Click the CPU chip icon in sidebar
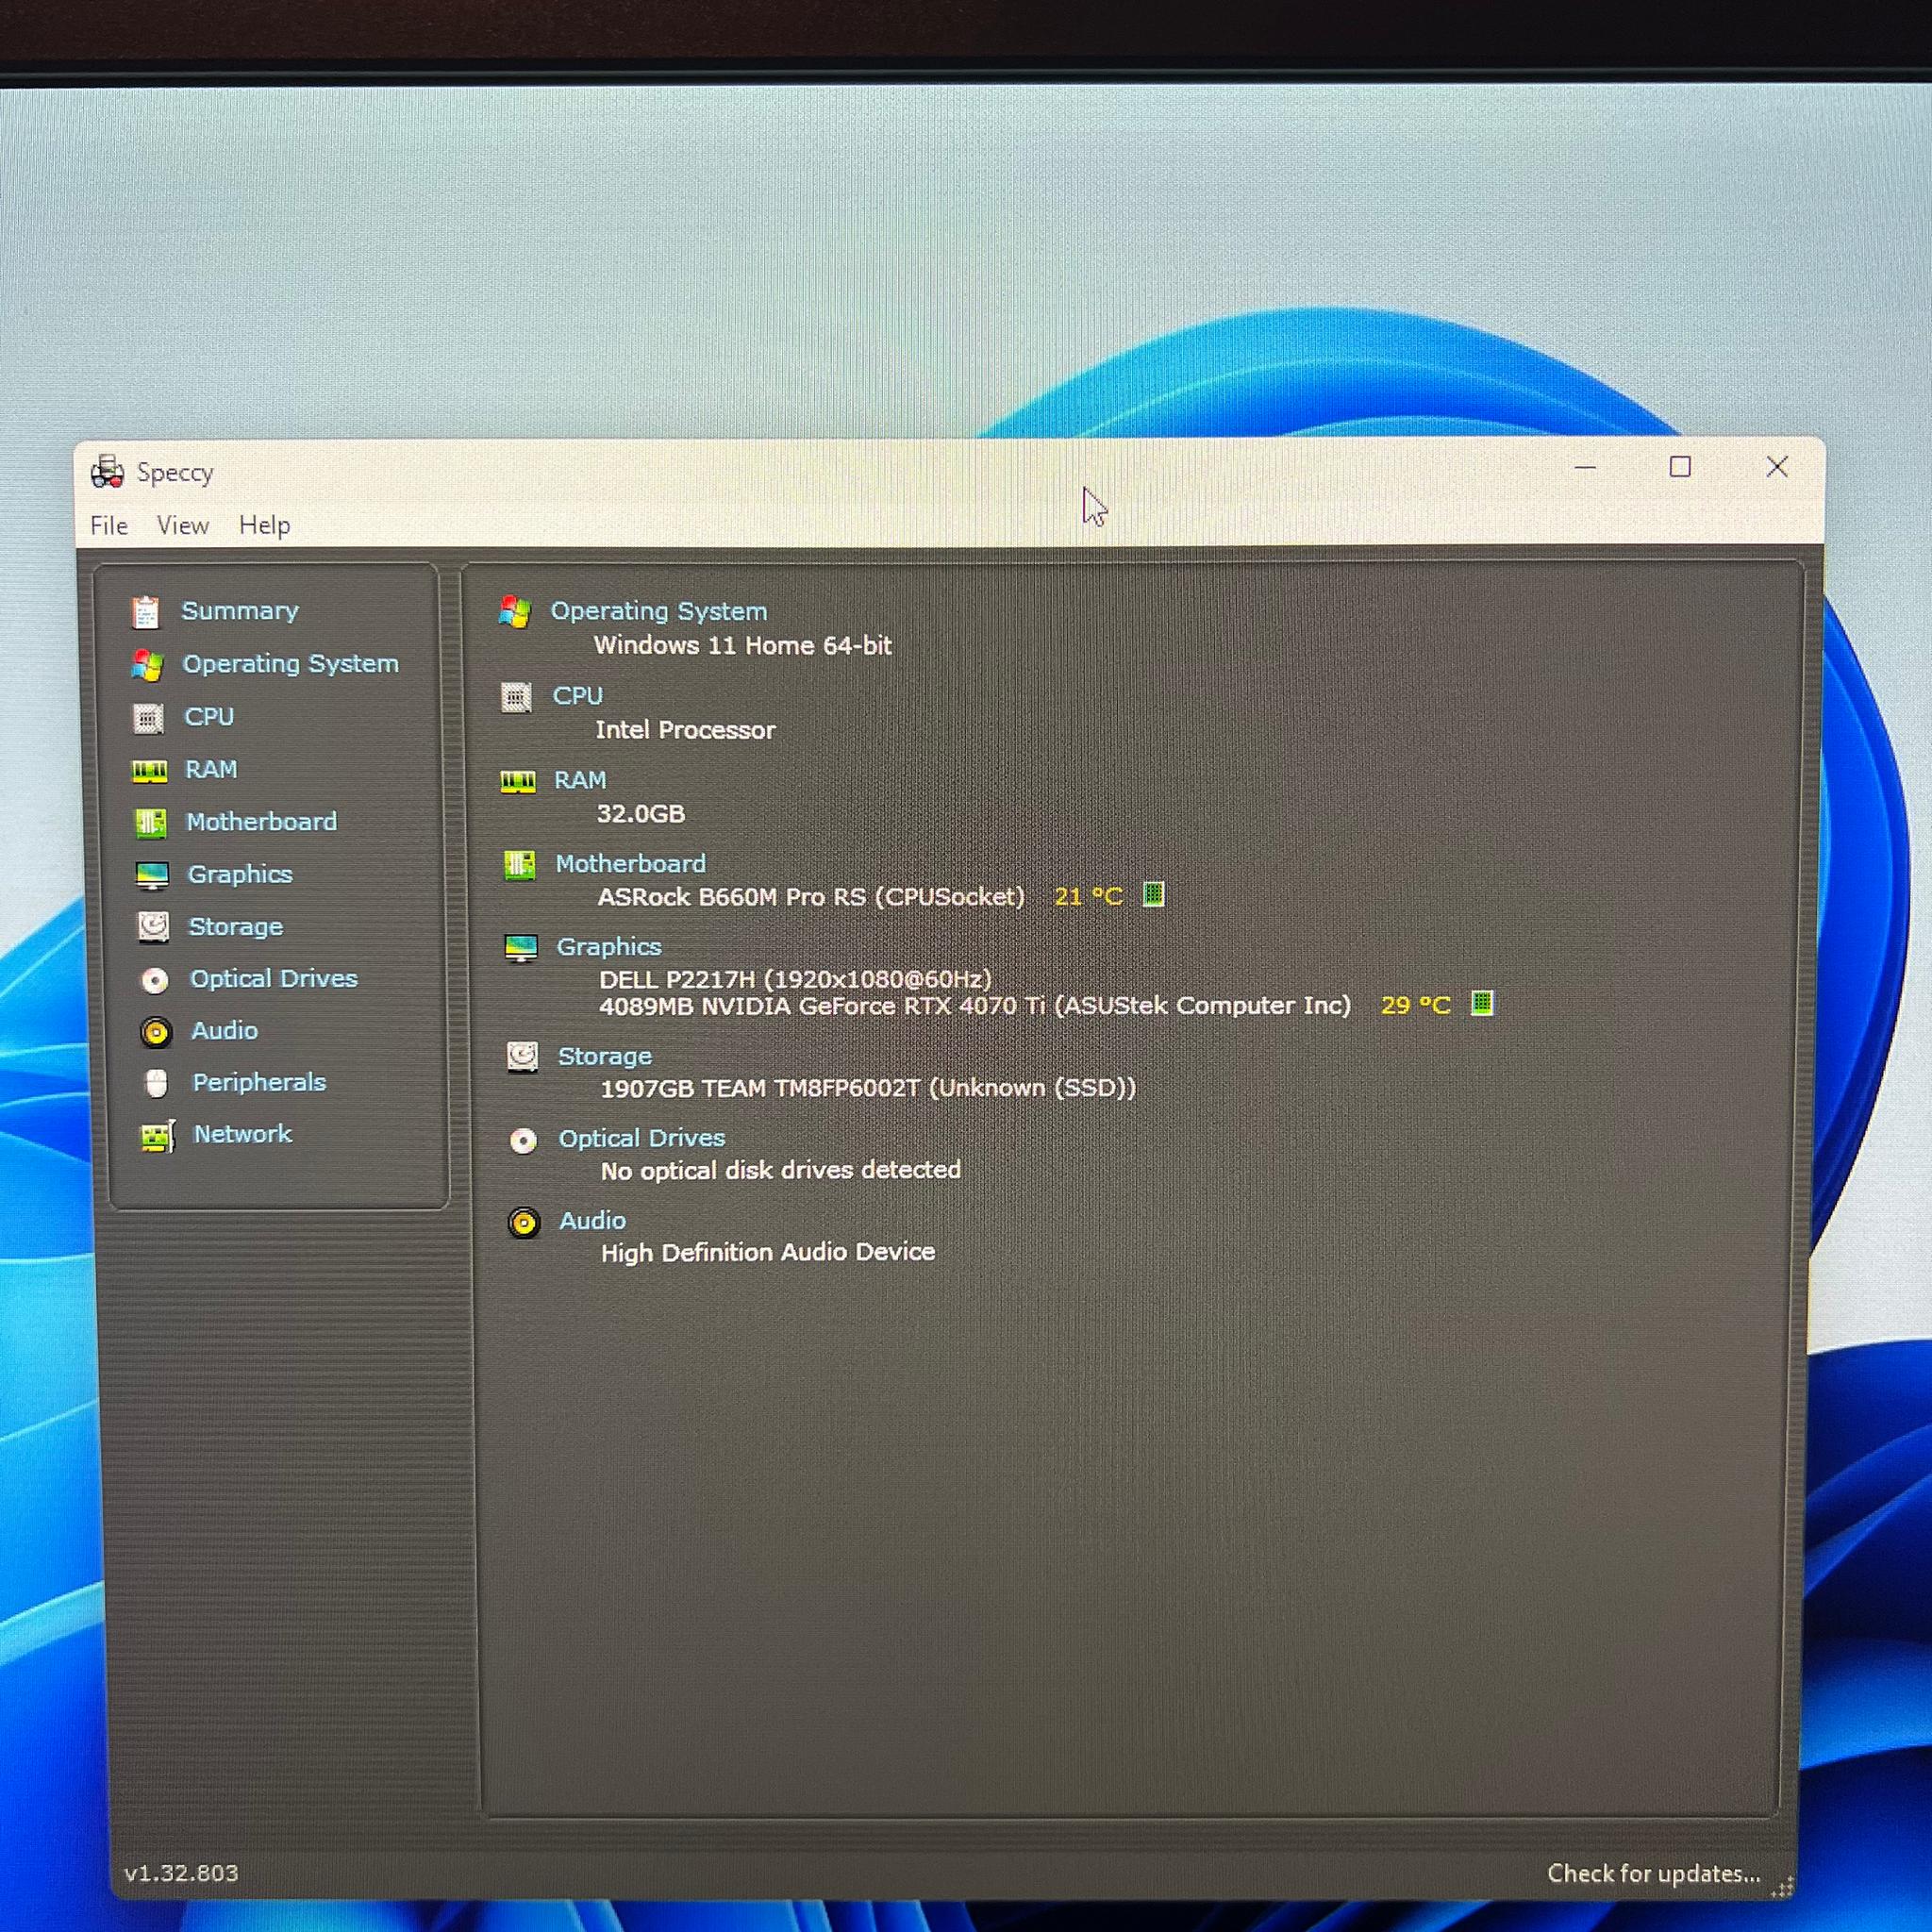 [149, 718]
